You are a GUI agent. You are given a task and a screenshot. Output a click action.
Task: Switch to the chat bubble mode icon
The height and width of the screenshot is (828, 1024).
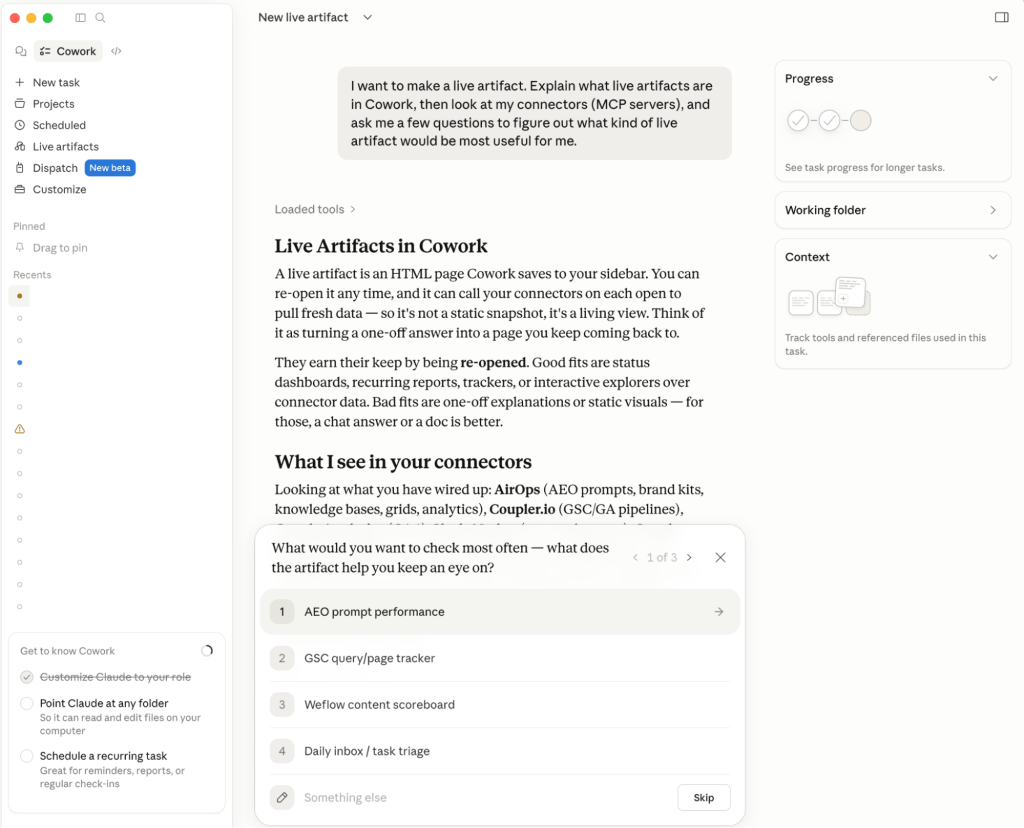click(21, 51)
